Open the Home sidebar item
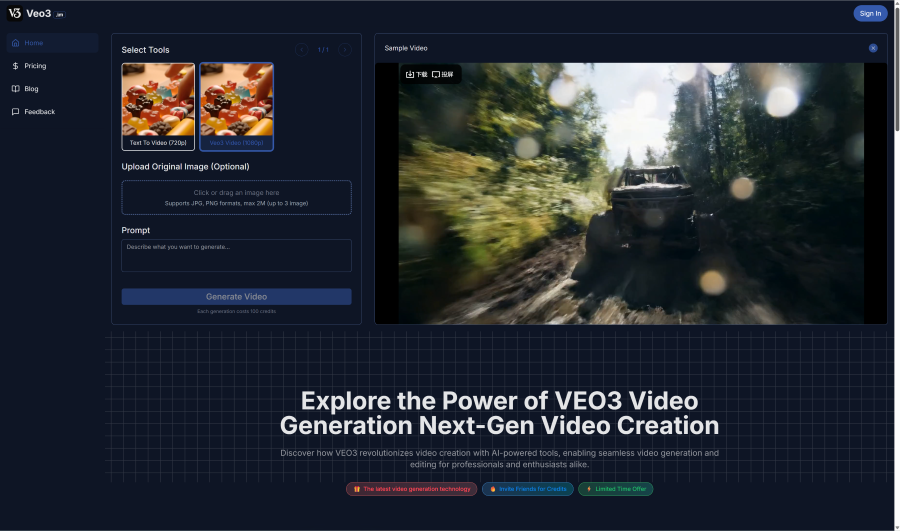Viewport: 900px width, 531px height. coord(52,43)
